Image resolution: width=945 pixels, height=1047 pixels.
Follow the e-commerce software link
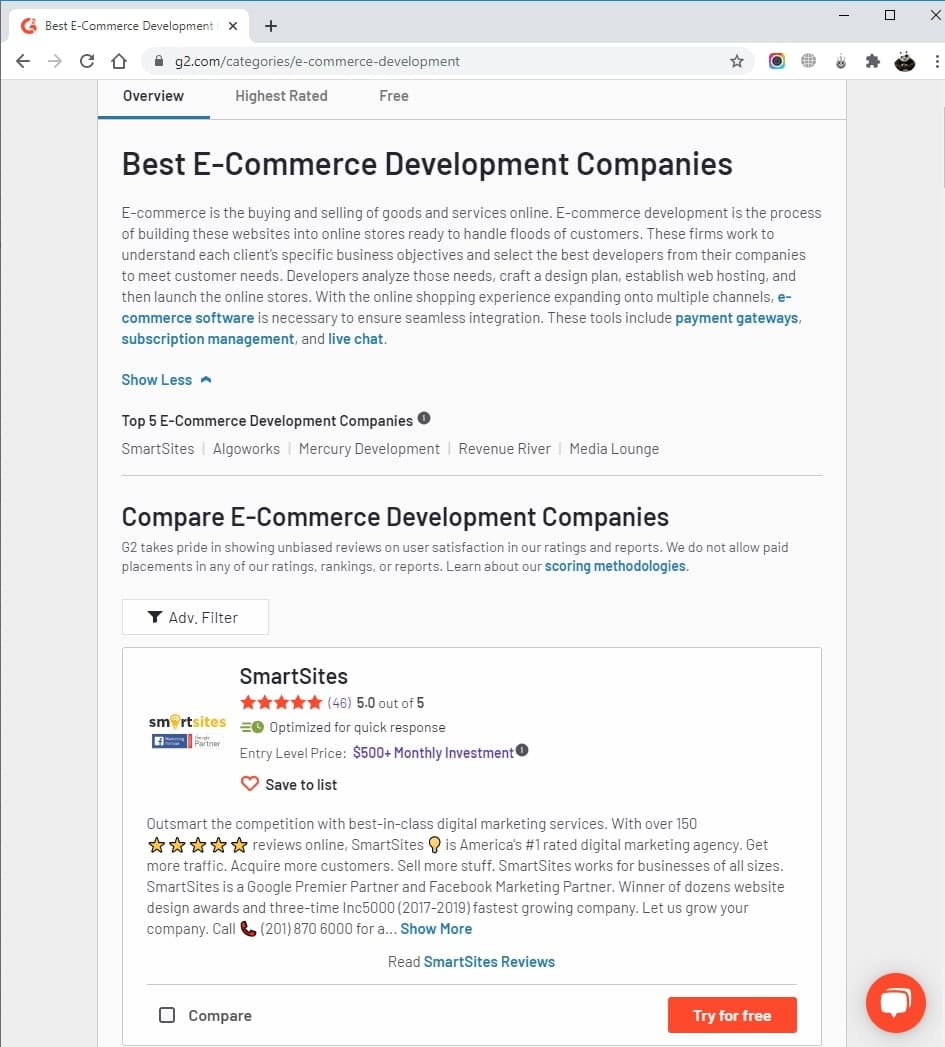(188, 318)
